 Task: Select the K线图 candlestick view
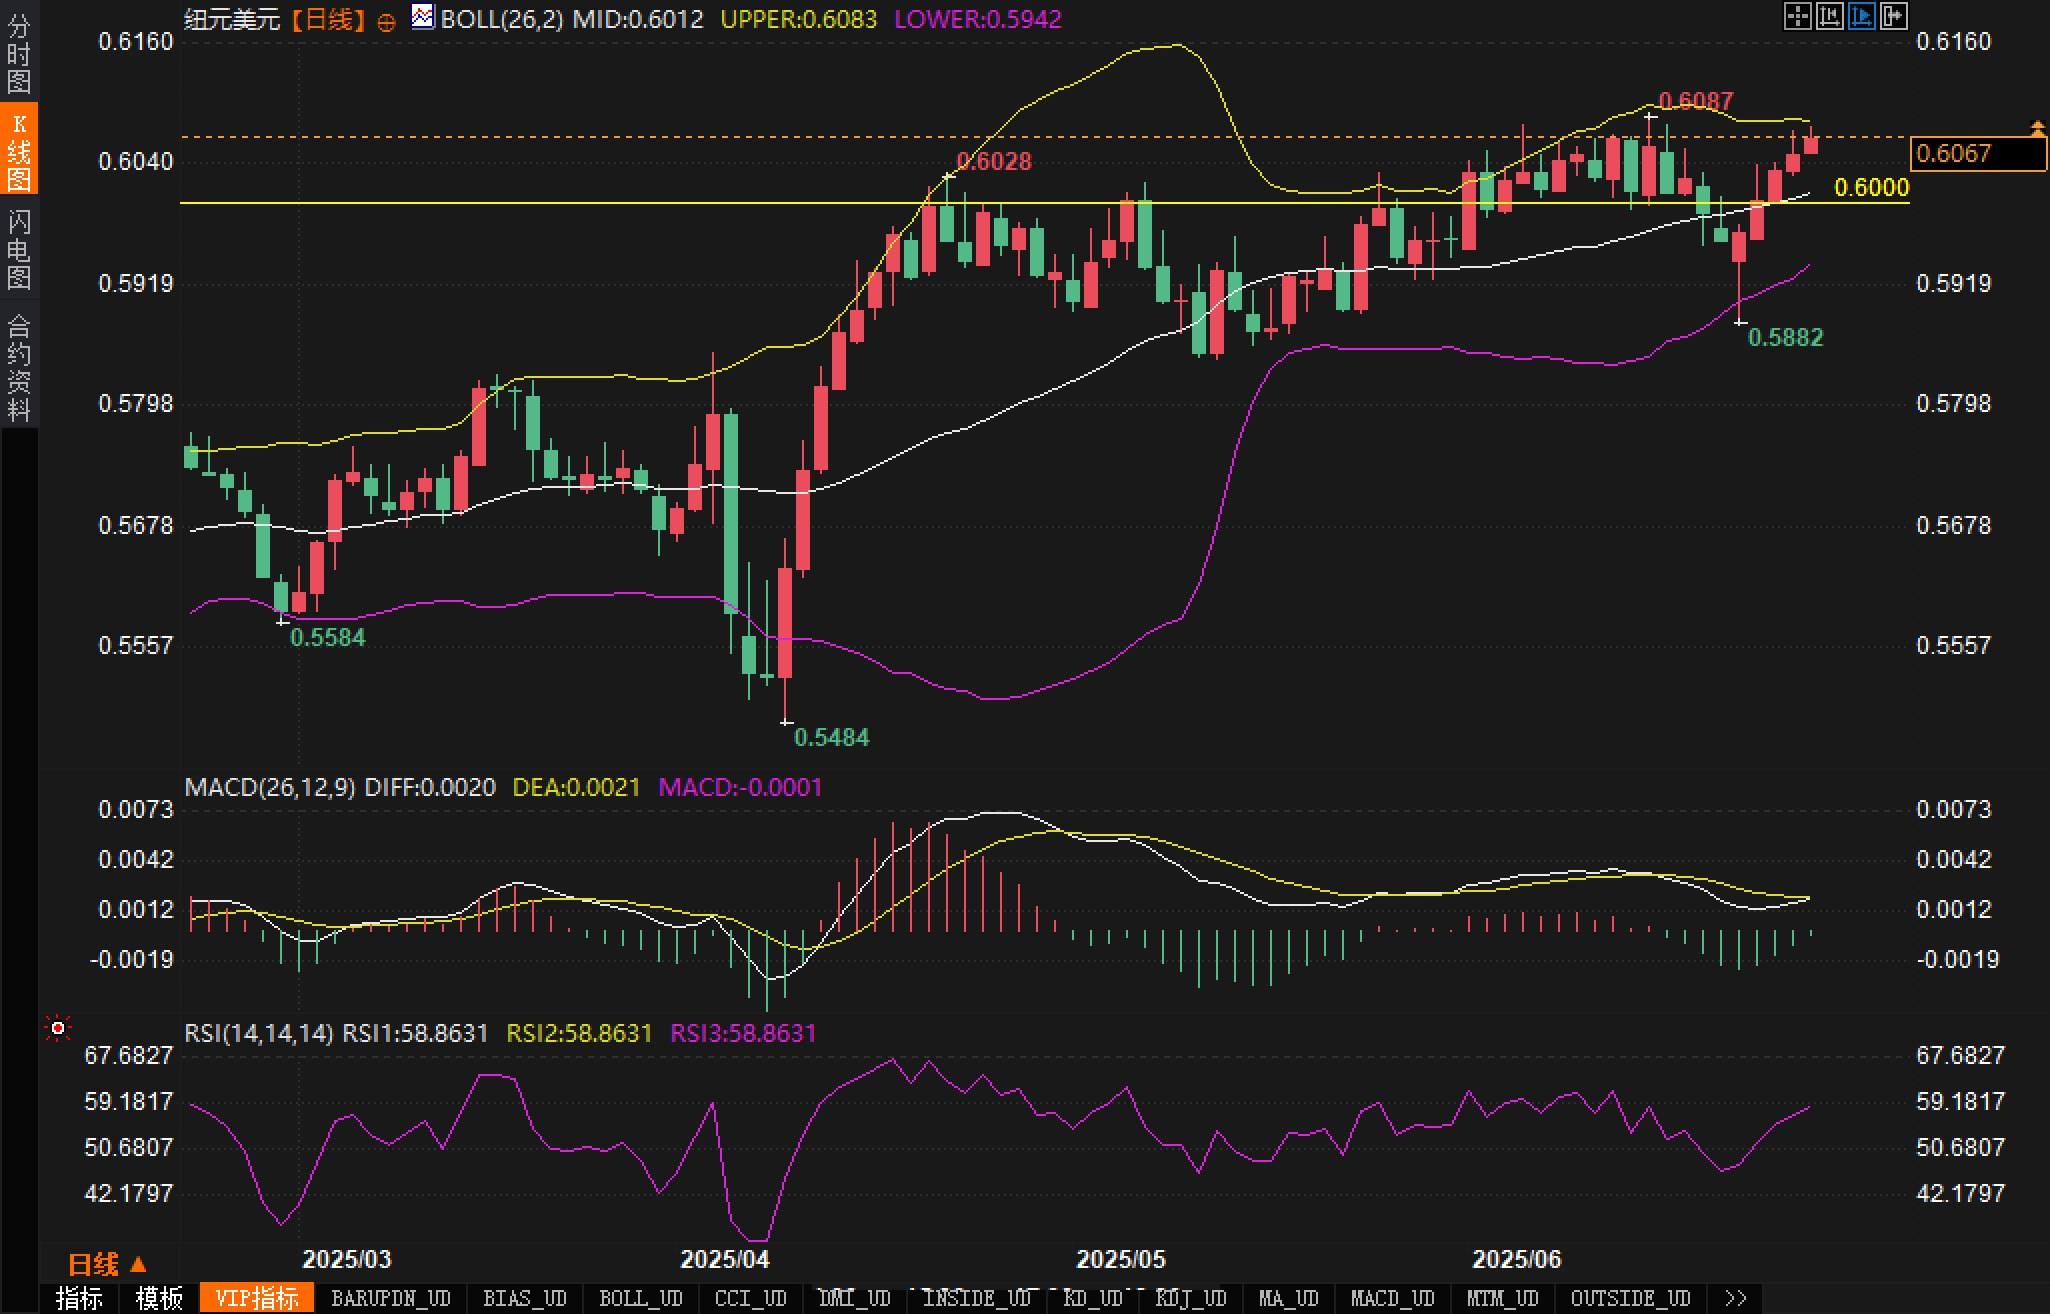pos(19,149)
